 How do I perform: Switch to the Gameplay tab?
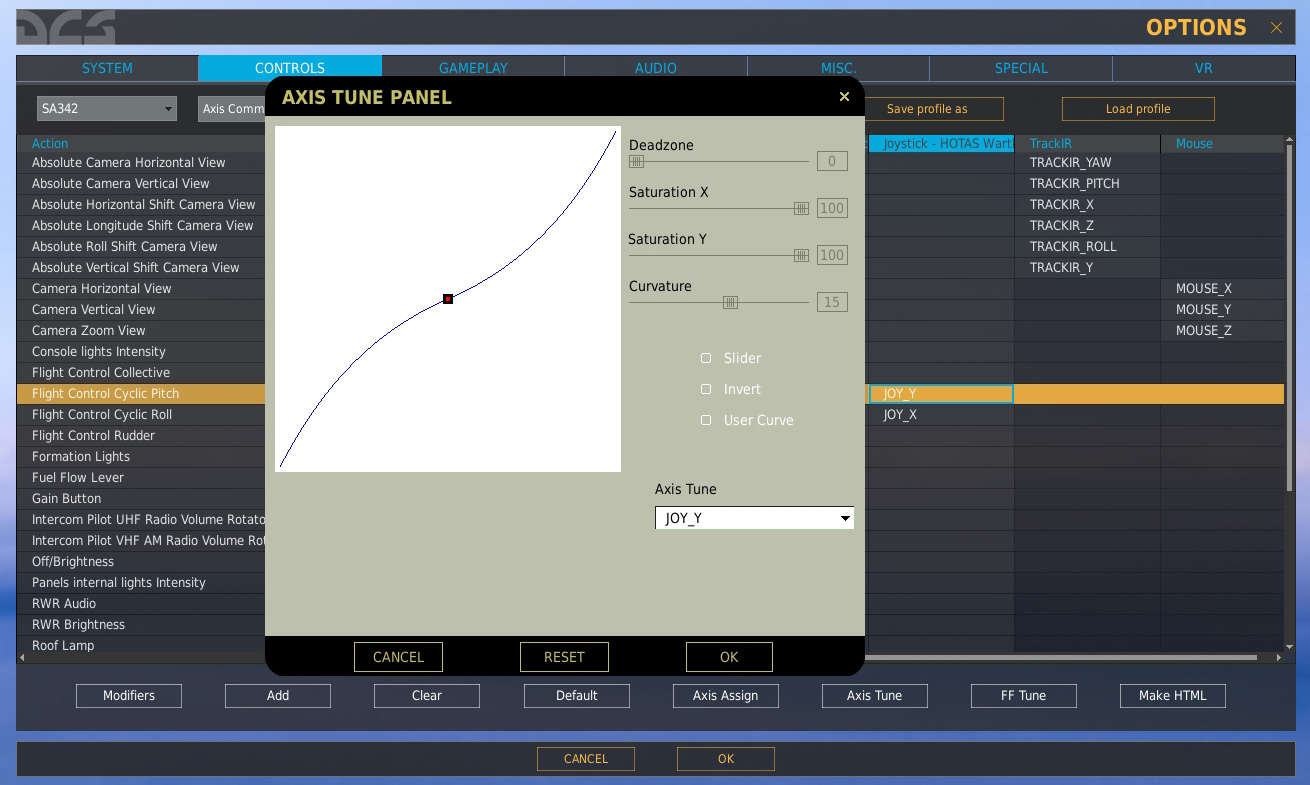coord(473,68)
